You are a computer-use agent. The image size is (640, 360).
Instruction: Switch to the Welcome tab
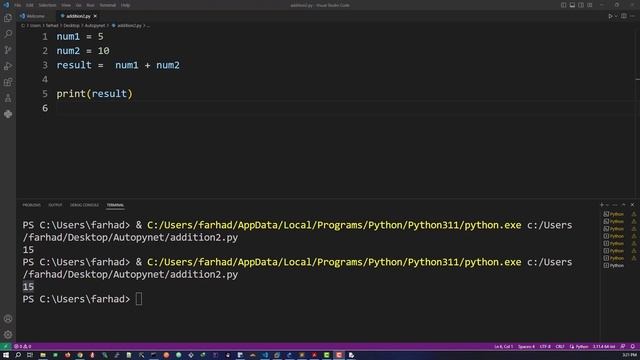click(36, 16)
